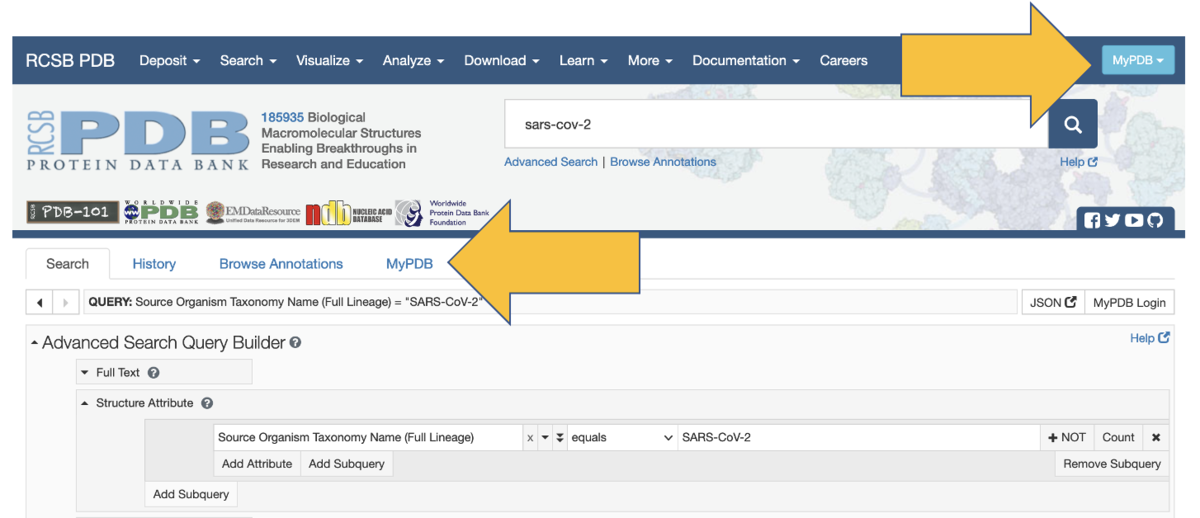Screen dimensions: 1200x518
Task: Open the PDB-101 logo link
Action: (73, 212)
